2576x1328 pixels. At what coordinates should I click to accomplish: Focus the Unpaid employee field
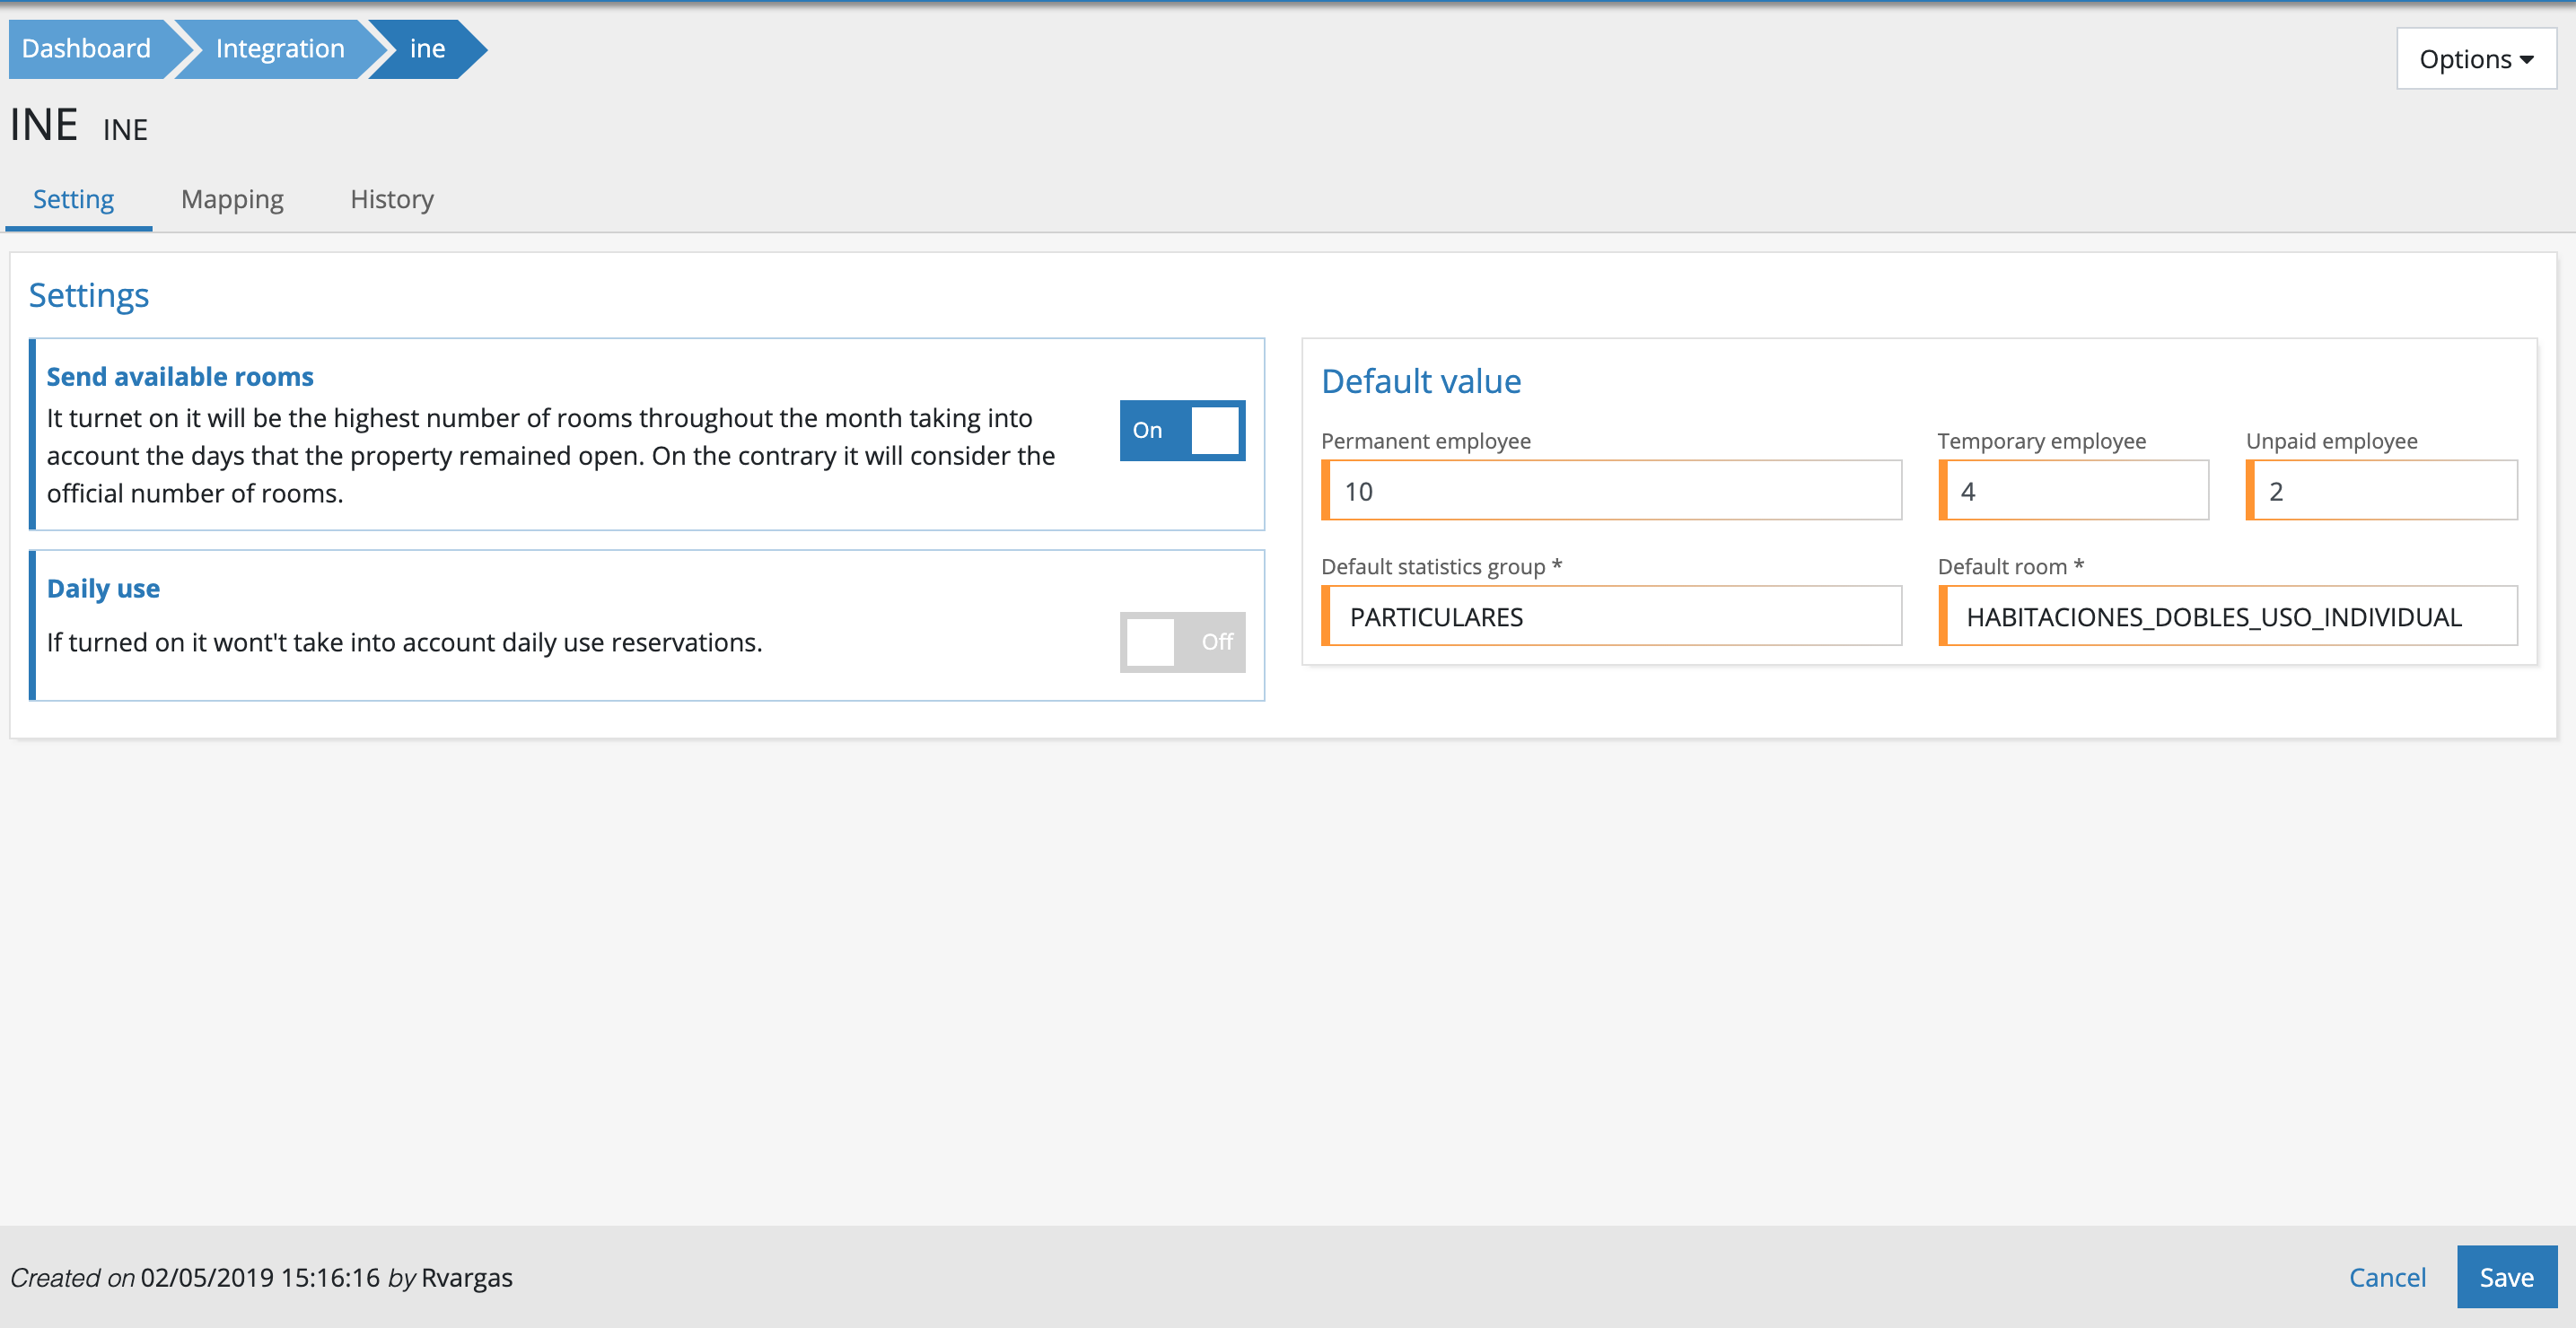[2384, 491]
